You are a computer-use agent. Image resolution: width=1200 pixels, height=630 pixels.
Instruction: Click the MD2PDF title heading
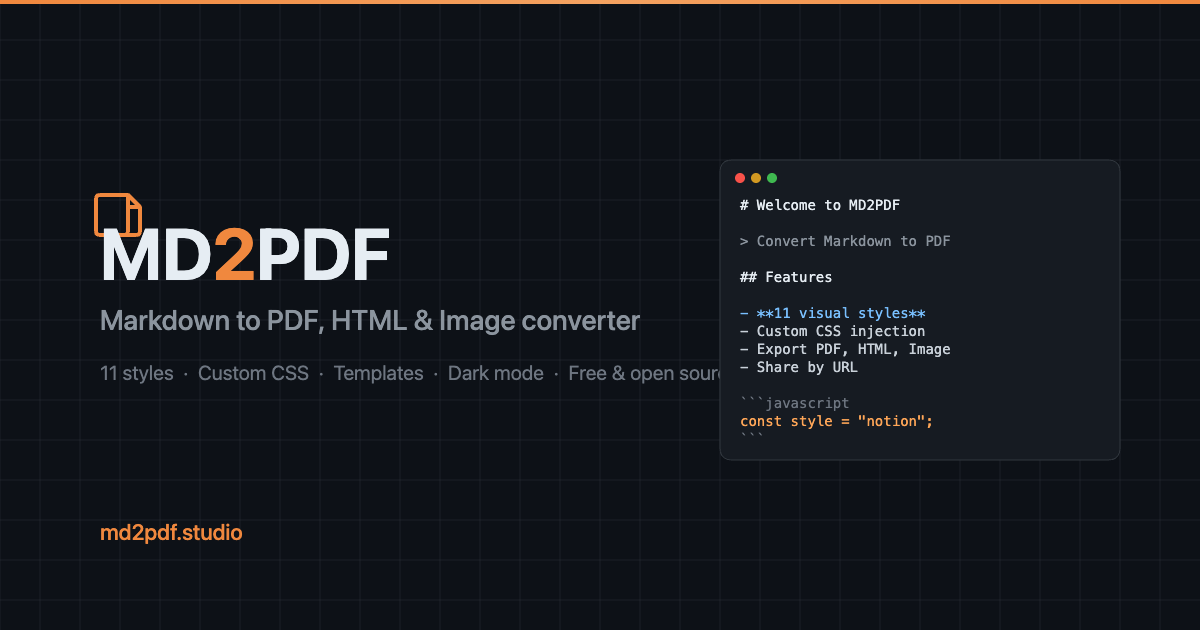pyautogui.click(x=245, y=257)
